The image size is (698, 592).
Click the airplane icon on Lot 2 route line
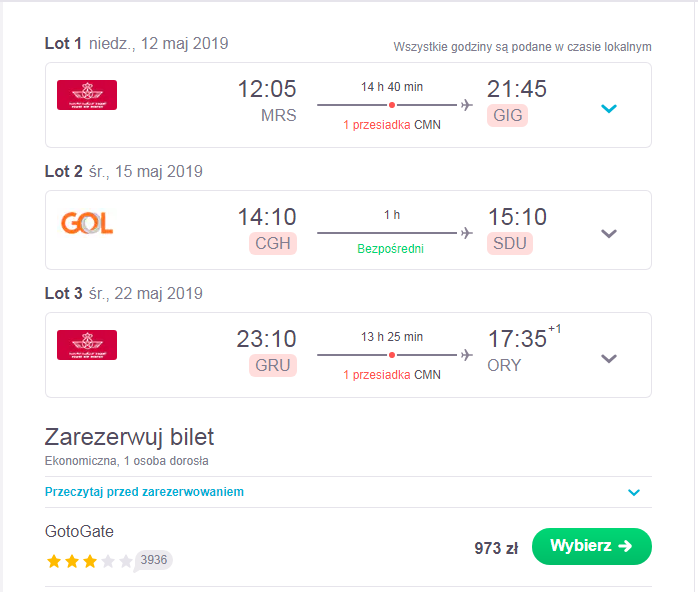(x=467, y=233)
